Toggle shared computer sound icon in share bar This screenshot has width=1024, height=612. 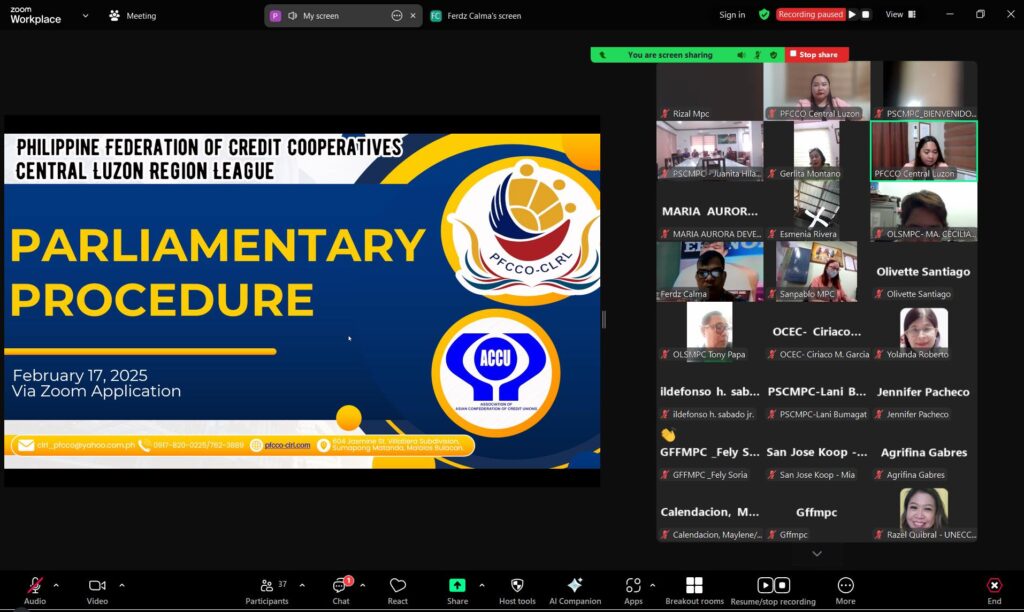pos(741,55)
